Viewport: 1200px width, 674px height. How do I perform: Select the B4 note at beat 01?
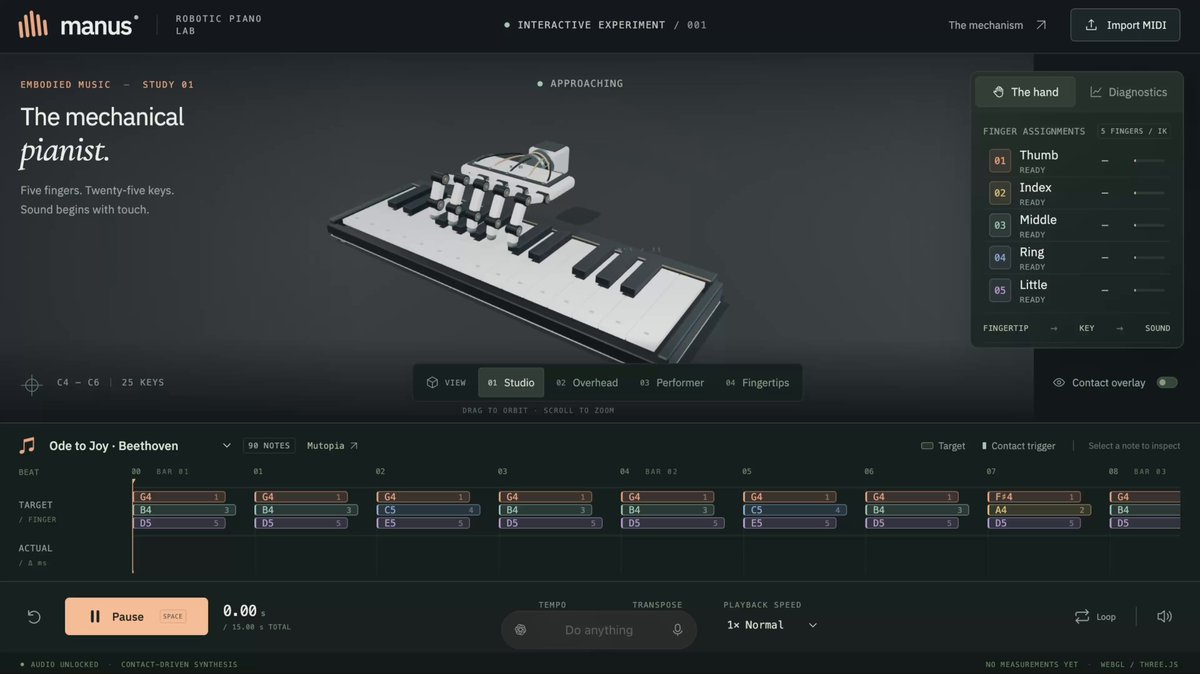click(306, 510)
